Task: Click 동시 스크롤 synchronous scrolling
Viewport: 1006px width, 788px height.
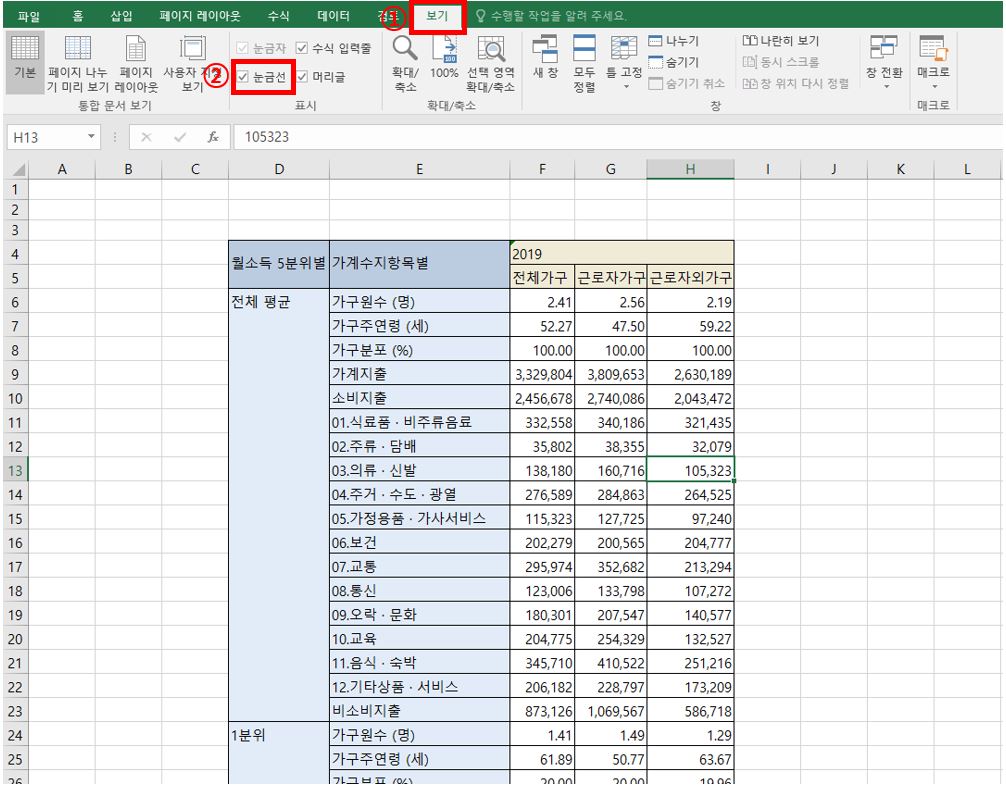Action: pyautogui.click(x=781, y=62)
